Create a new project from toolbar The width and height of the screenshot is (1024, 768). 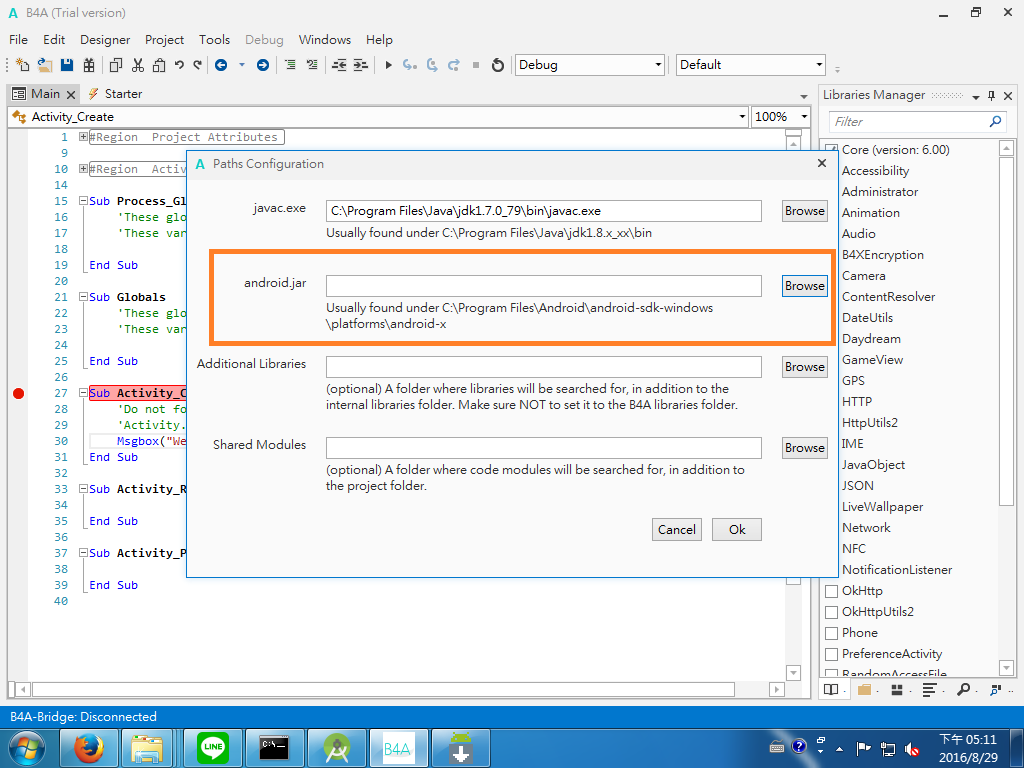pos(23,65)
